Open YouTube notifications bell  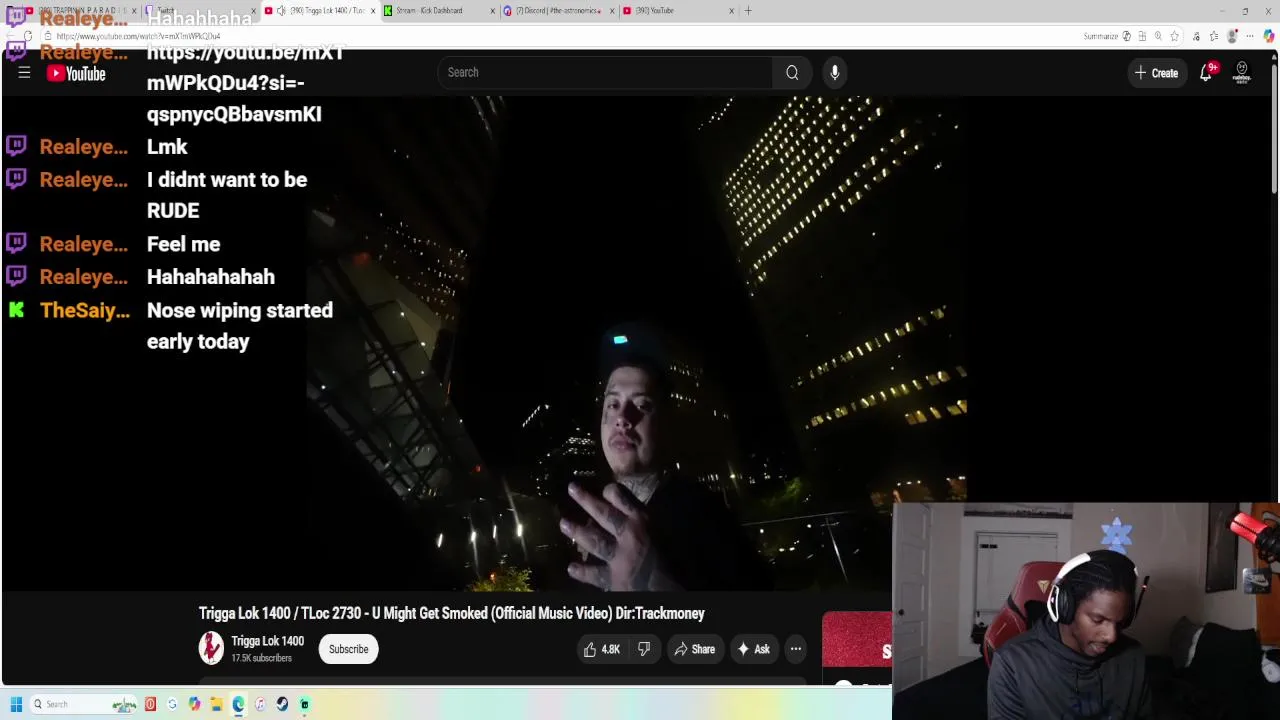point(1206,73)
